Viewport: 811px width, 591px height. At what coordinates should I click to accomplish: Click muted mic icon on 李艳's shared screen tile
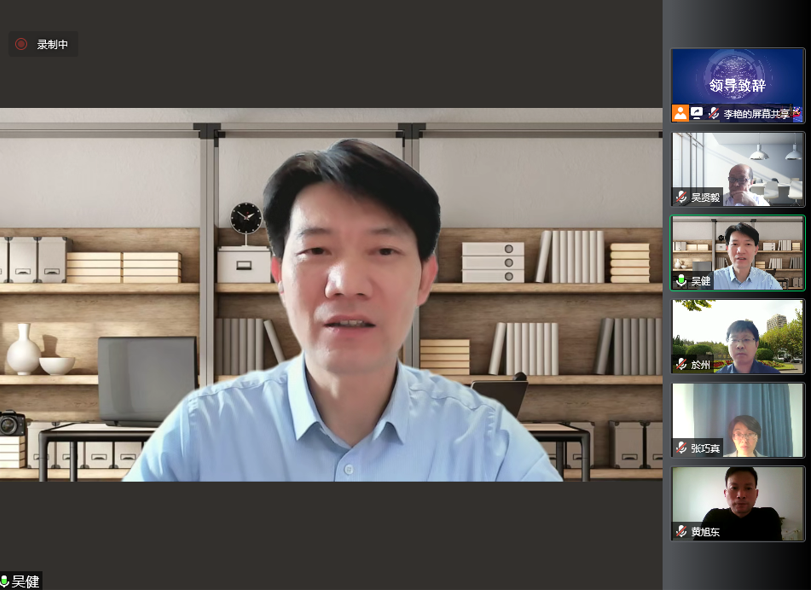click(x=714, y=113)
